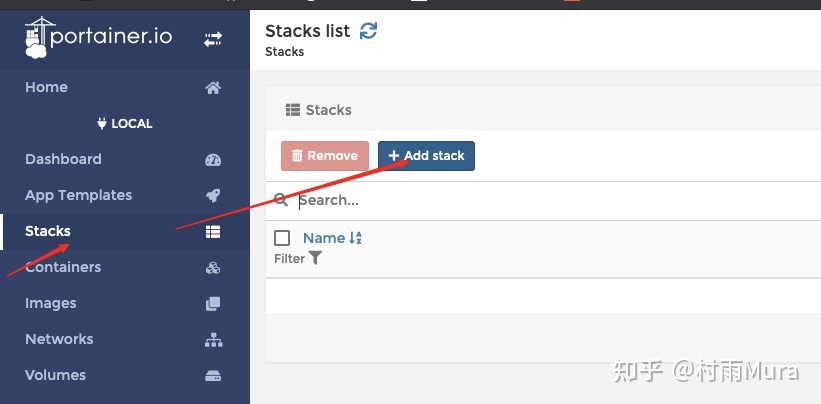821x404 pixels.
Task: Open the Home menu item
Action: tap(47, 87)
